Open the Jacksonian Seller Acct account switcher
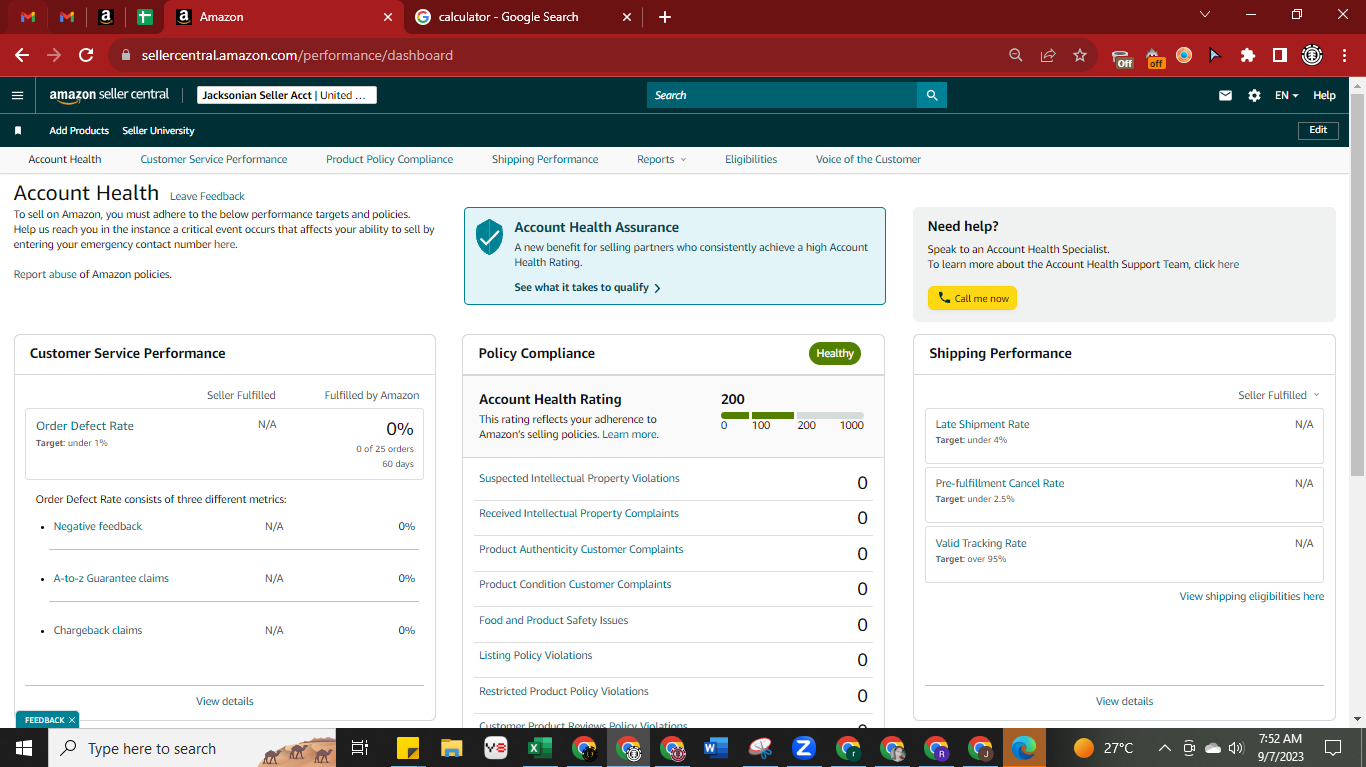 pos(287,95)
